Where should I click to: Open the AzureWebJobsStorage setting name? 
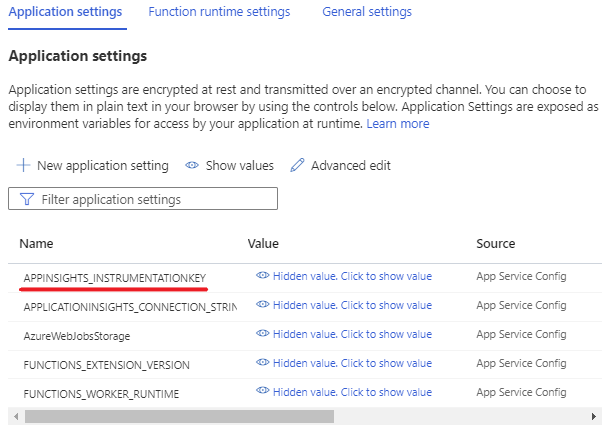coord(77,335)
